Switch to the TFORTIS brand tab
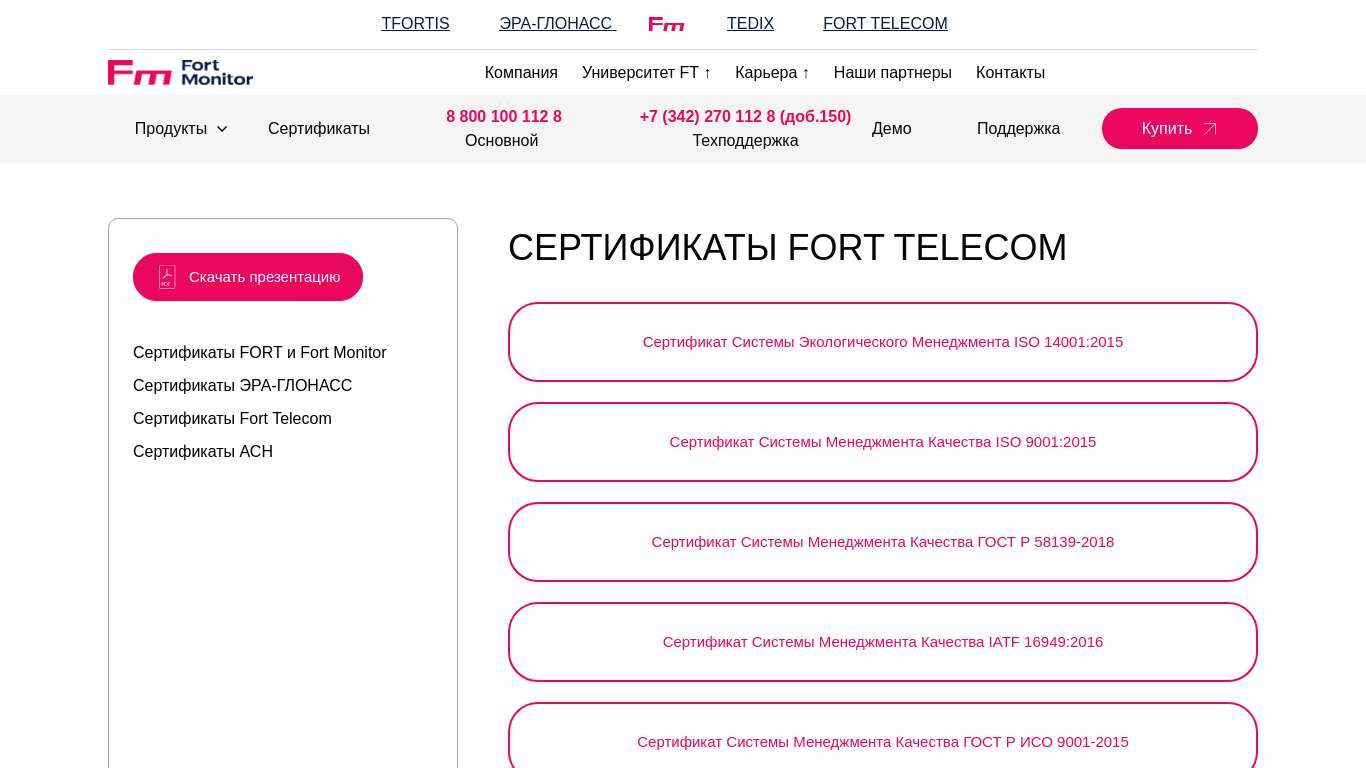 tap(415, 23)
